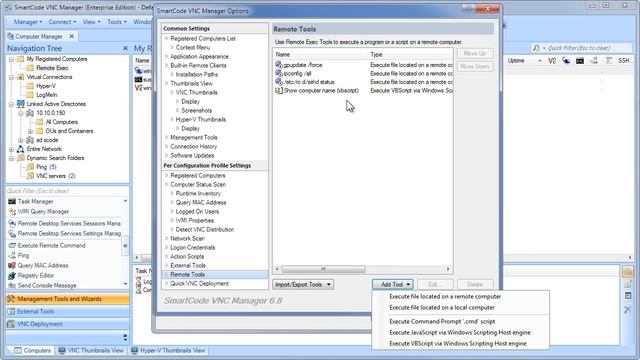Open the VNC Deployment panel bar

(68, 324)
